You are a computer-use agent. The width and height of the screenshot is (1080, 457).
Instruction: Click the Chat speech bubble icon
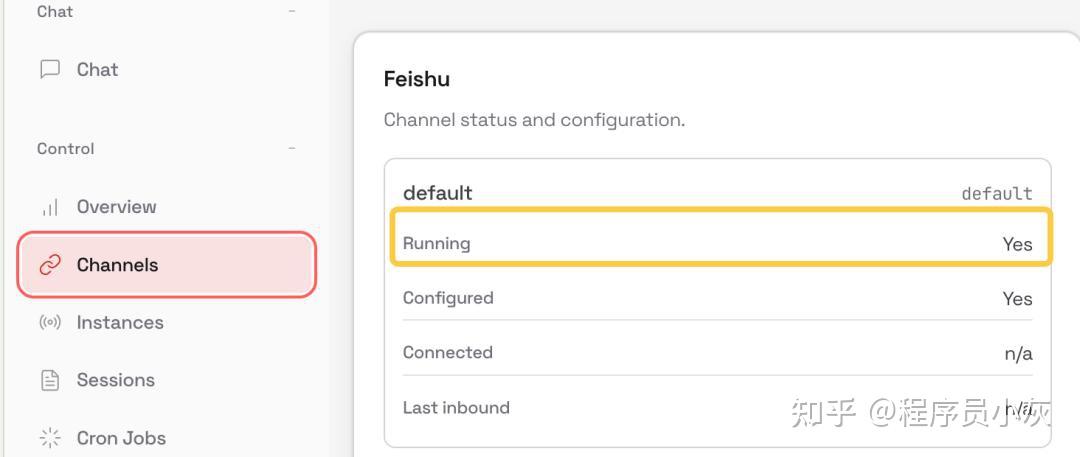tap(49, 69)
